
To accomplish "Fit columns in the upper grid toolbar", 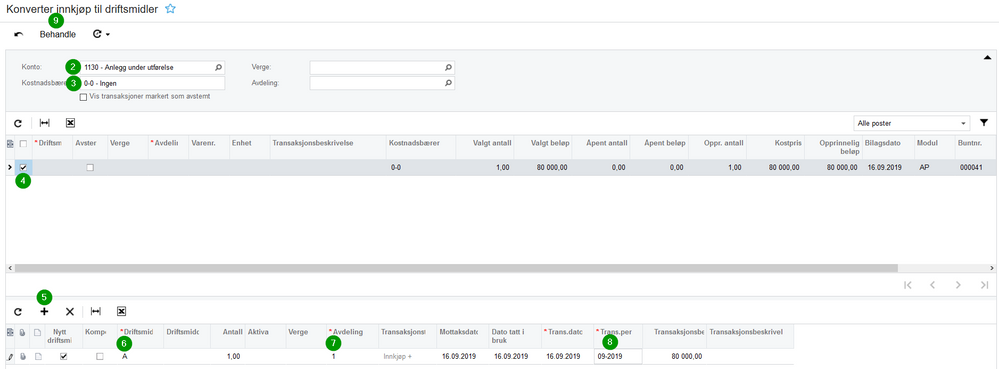I will point(45,122).
